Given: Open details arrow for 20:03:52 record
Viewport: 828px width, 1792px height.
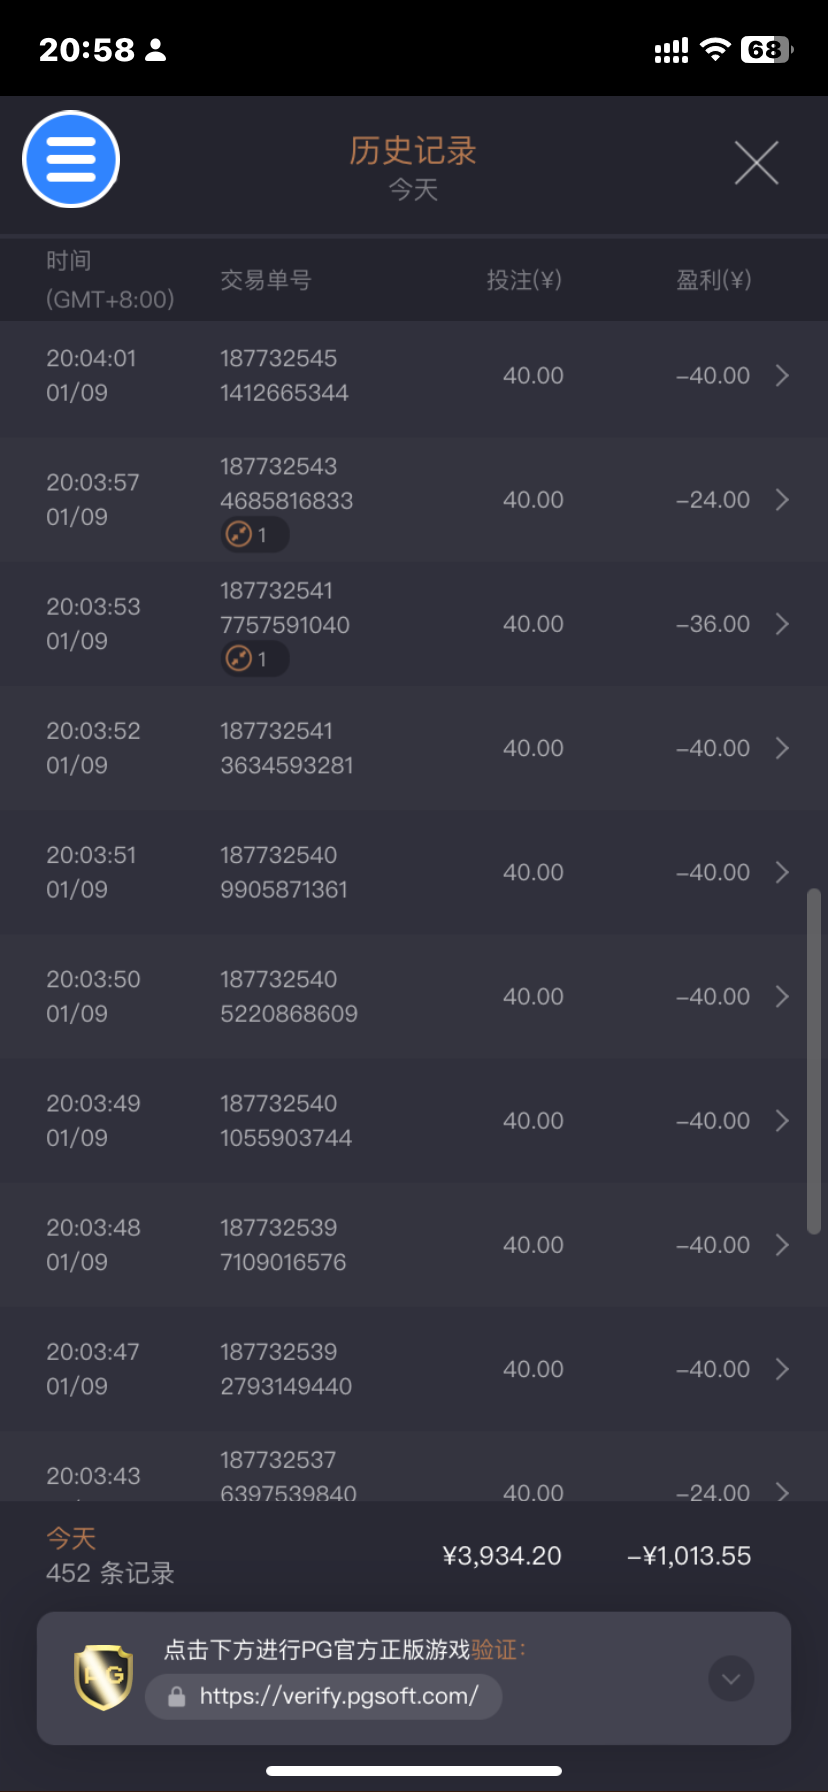Looking at the screenshot, I should click(783, 748).
